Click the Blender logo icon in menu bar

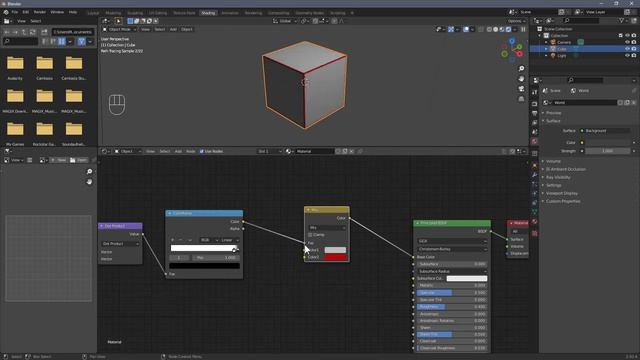click(x=6, y=12)
